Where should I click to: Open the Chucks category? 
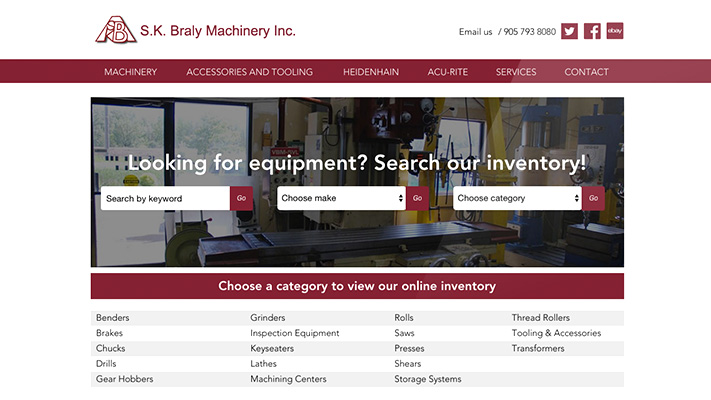[x=110, y=348]
